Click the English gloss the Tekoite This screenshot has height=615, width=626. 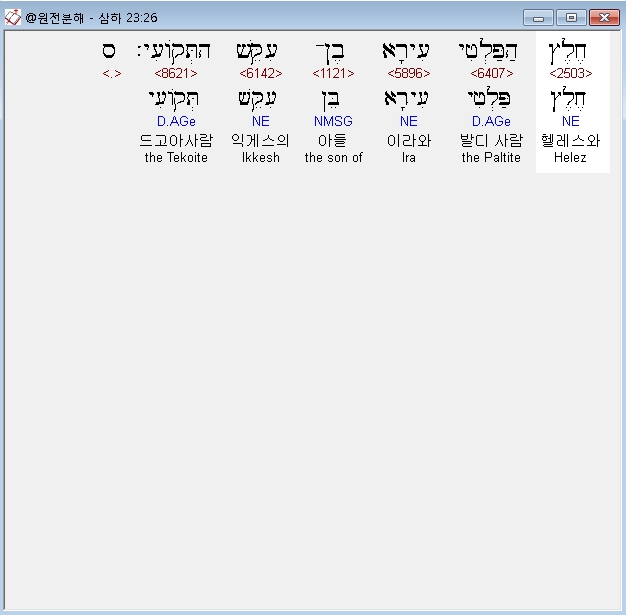point(176,158)
